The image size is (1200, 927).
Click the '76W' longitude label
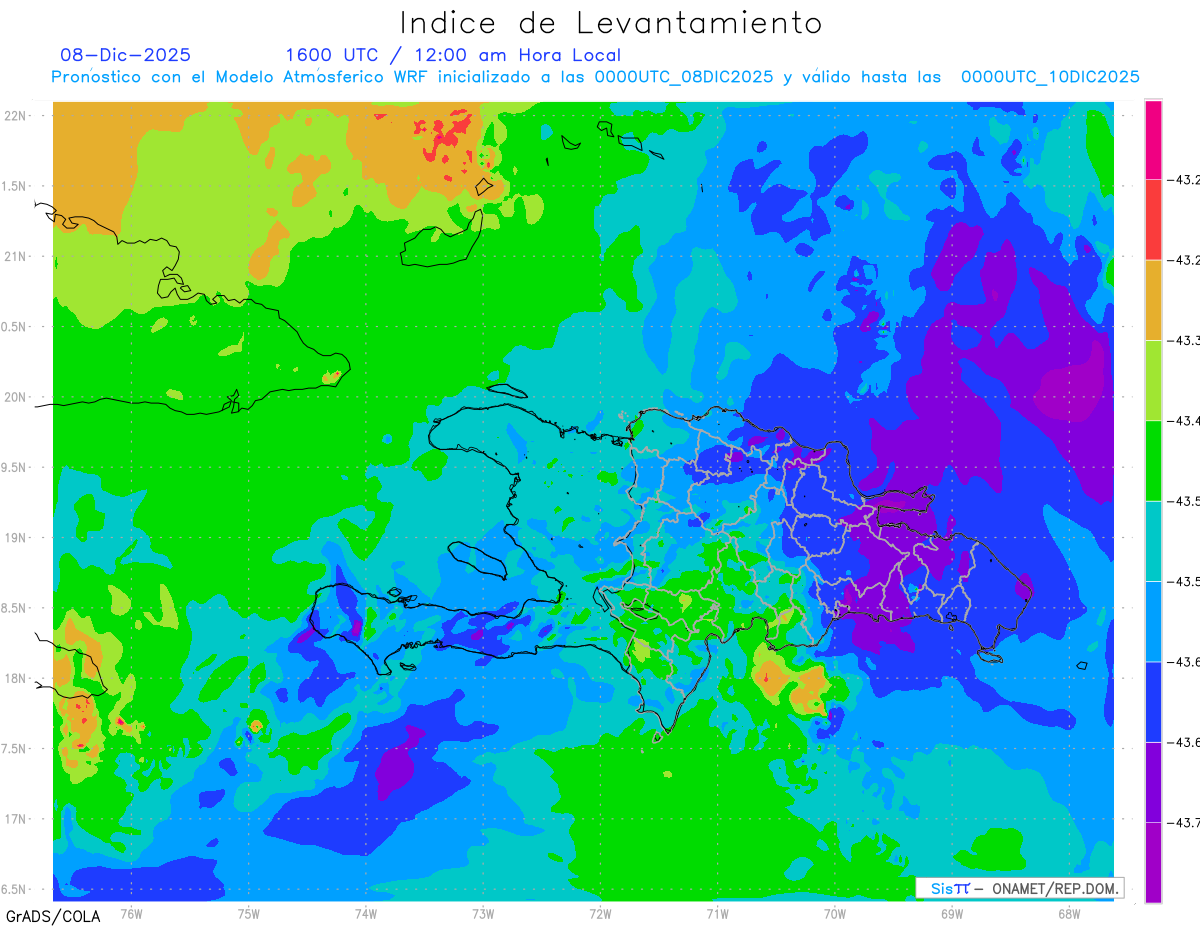tap(131, 913)
